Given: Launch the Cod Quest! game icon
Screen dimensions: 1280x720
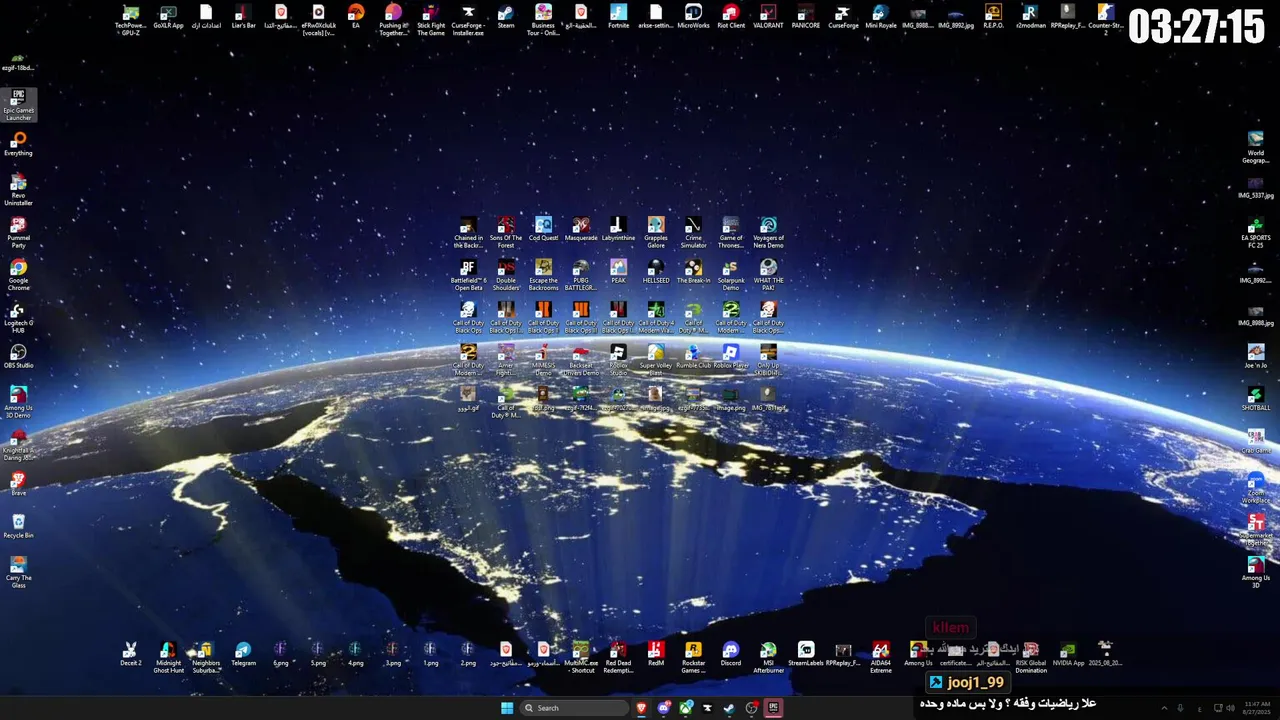Looking at the screenshot, I should (543, 229).
